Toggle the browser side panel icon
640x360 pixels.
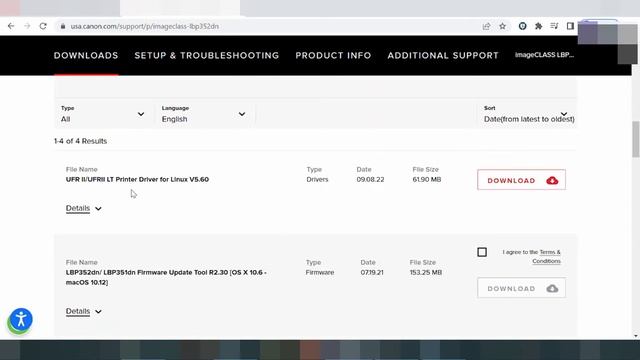click(x=570, y=26)
